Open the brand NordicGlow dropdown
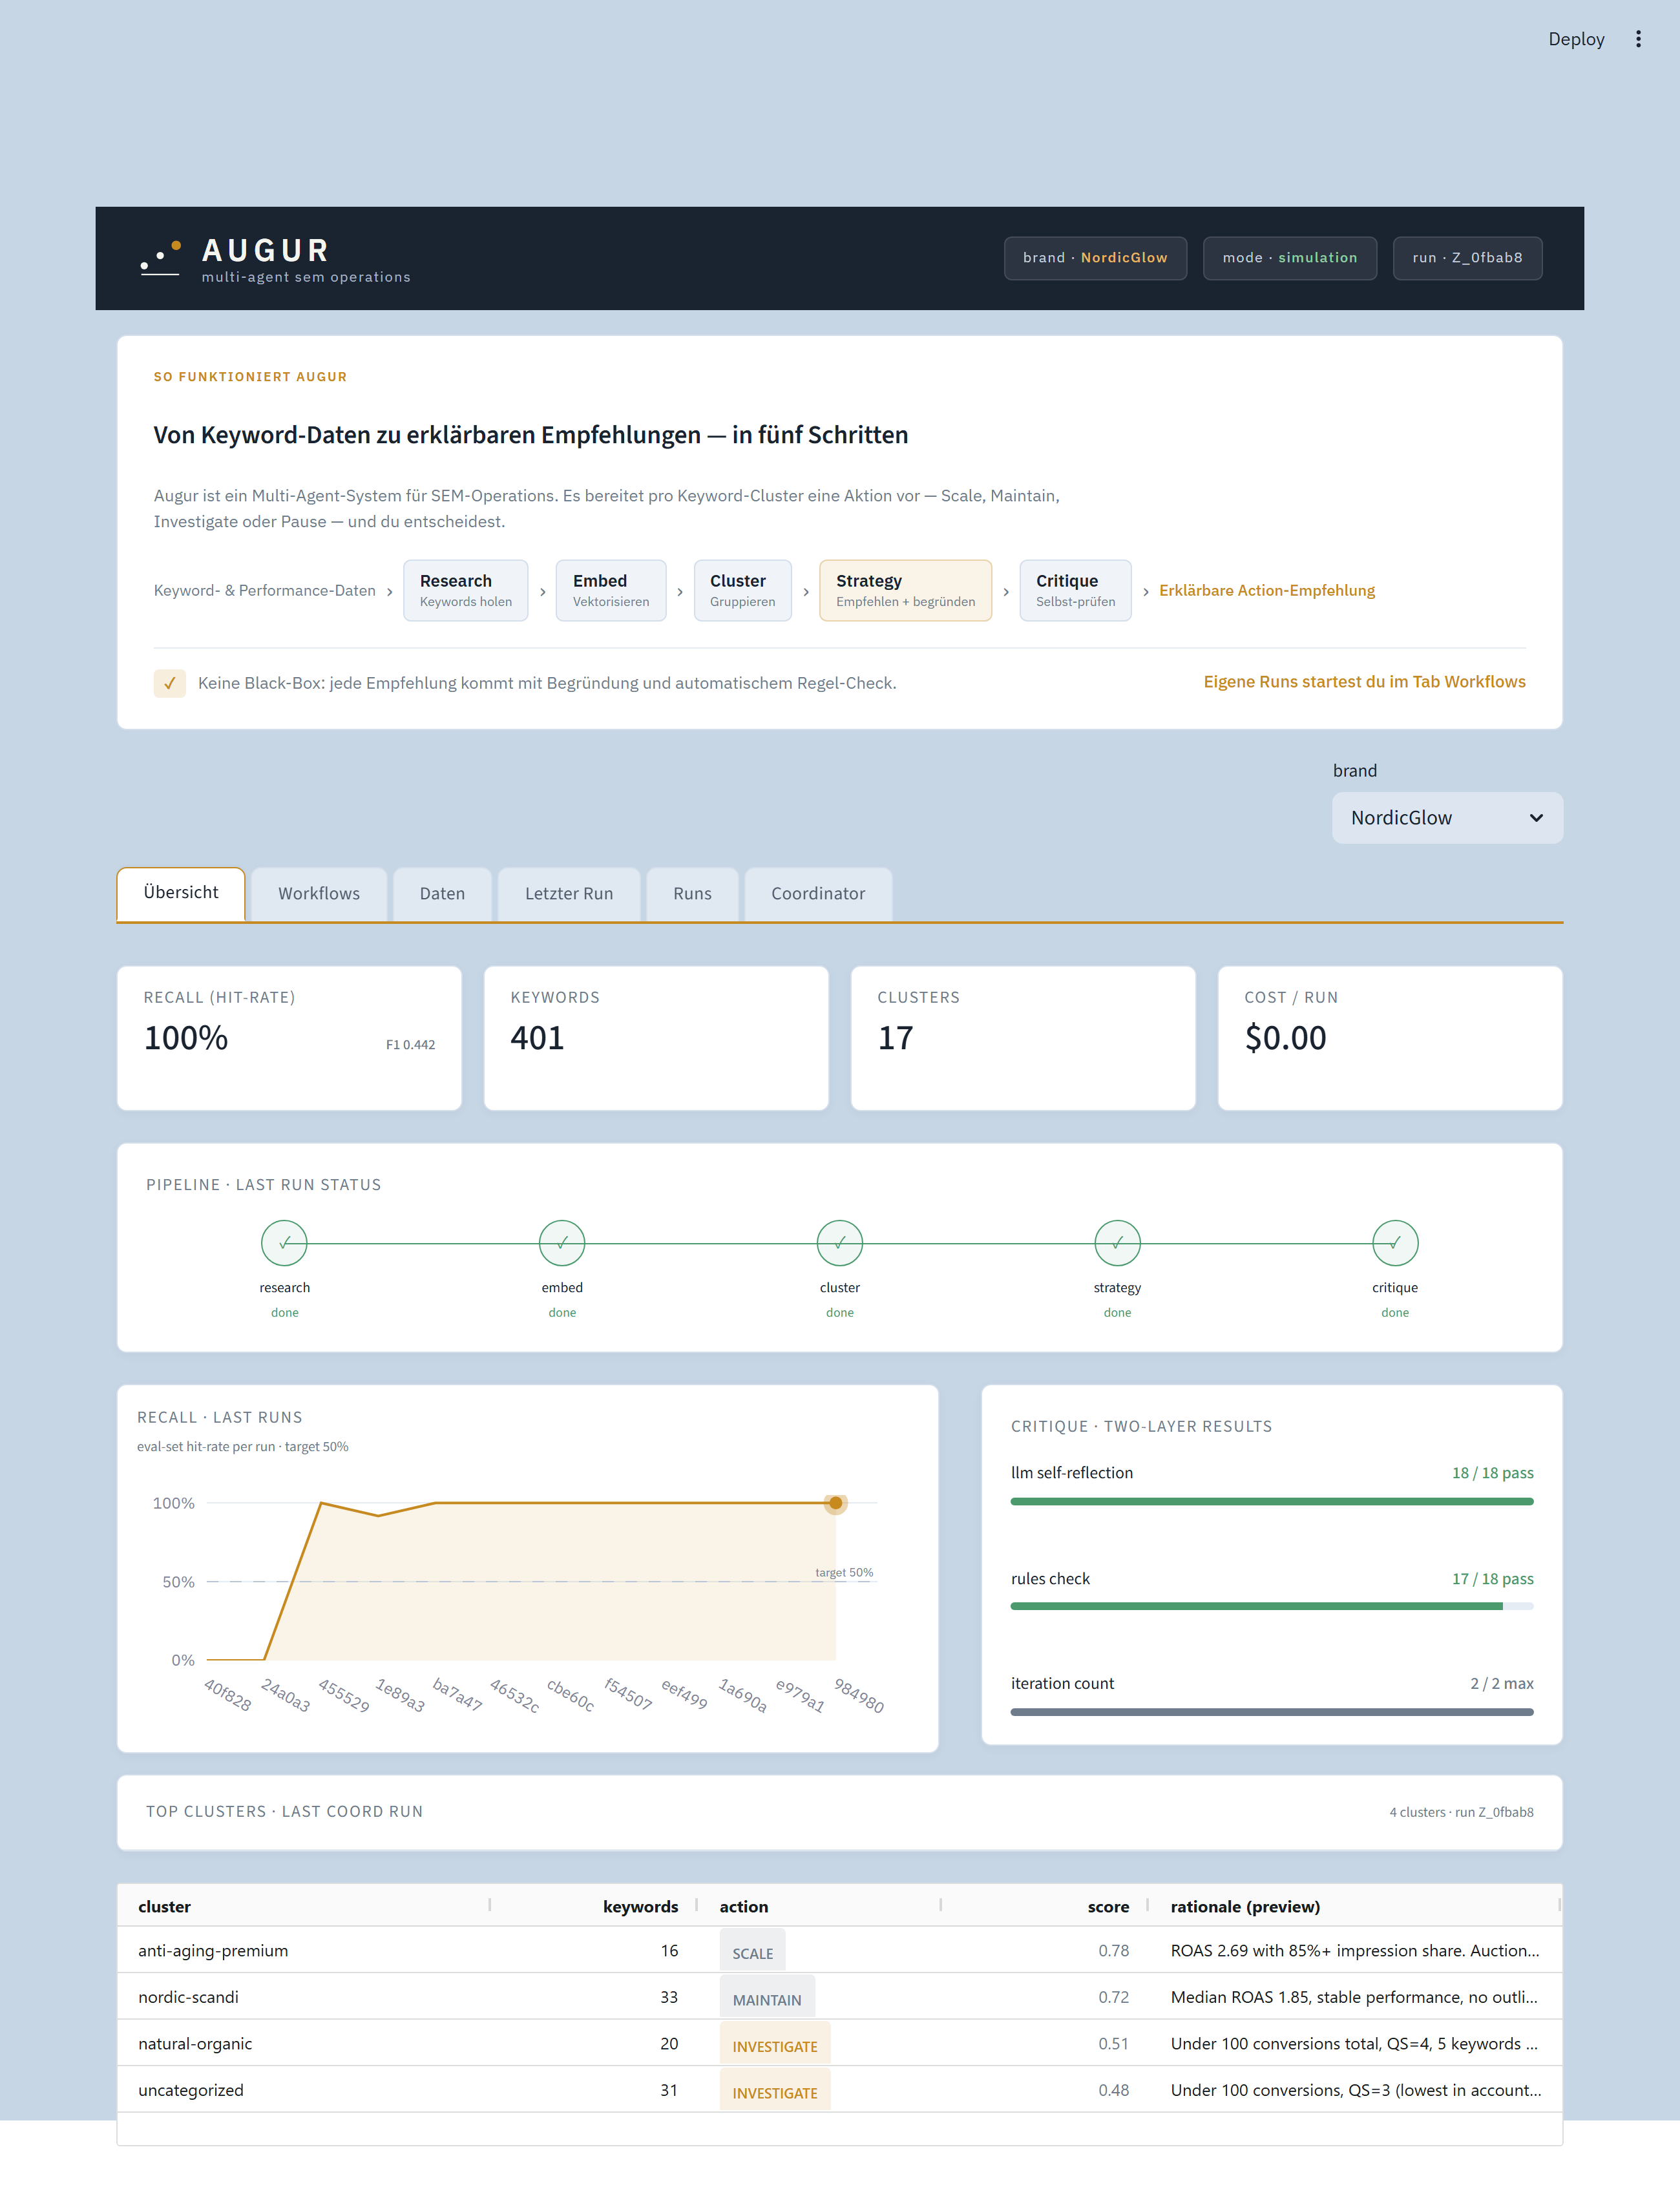 (x=1447, y=818)
